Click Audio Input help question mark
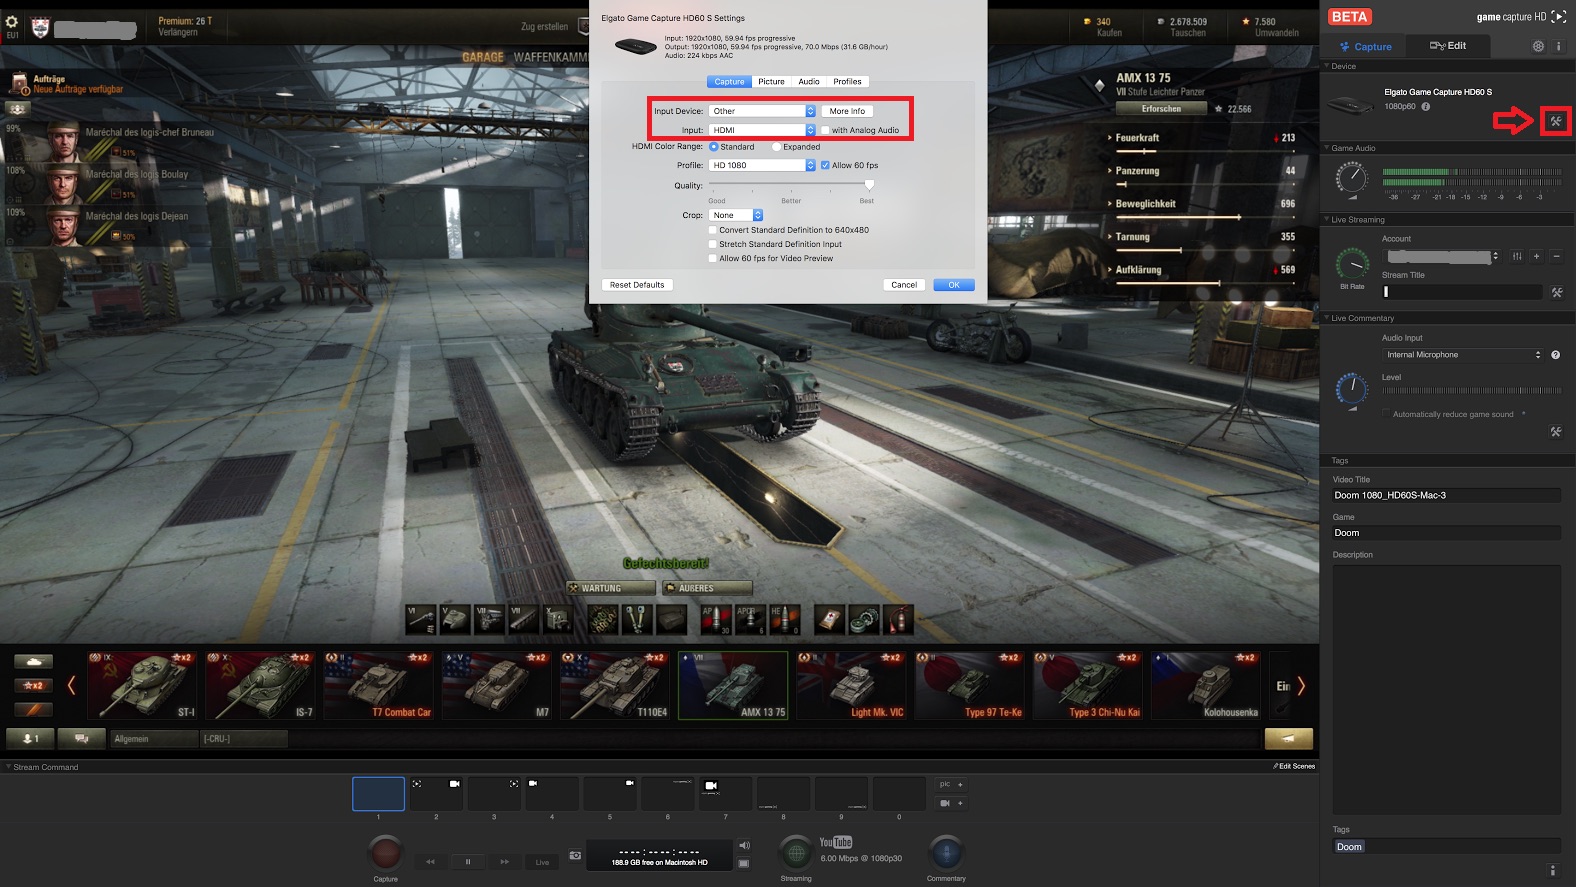Viewport: 1576px width, 887px height. [x=1555, y=355]
